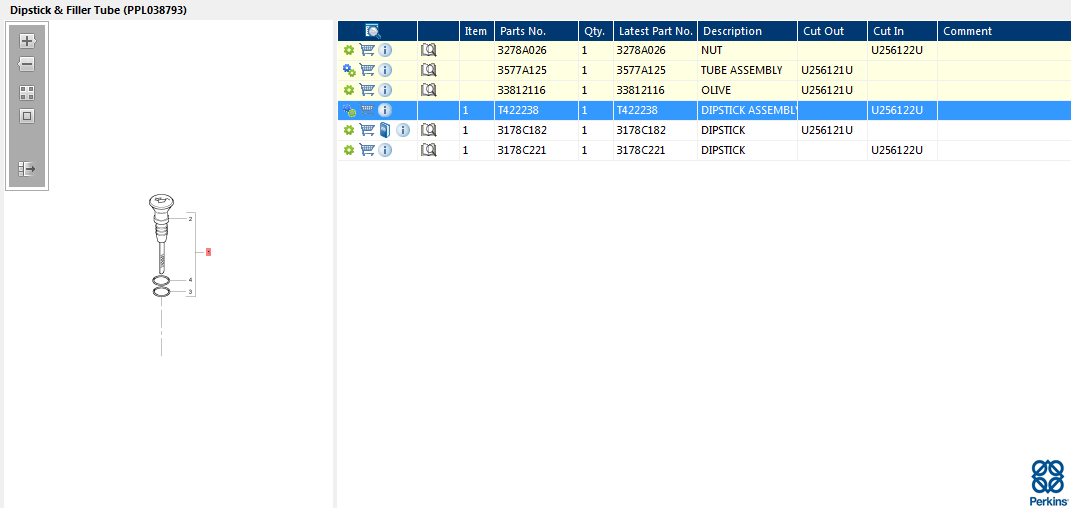The image size is (1071, 508).
Task: Add NUT 3278A026 to the cart
Action: [x=367, y=50]
